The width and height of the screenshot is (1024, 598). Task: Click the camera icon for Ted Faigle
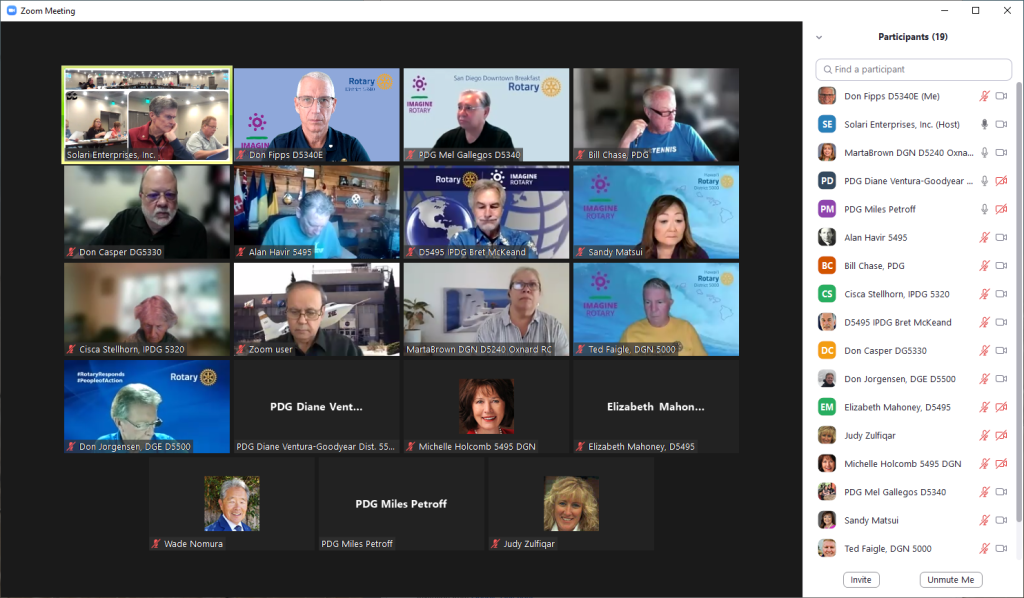click(x=1001, y=548)
